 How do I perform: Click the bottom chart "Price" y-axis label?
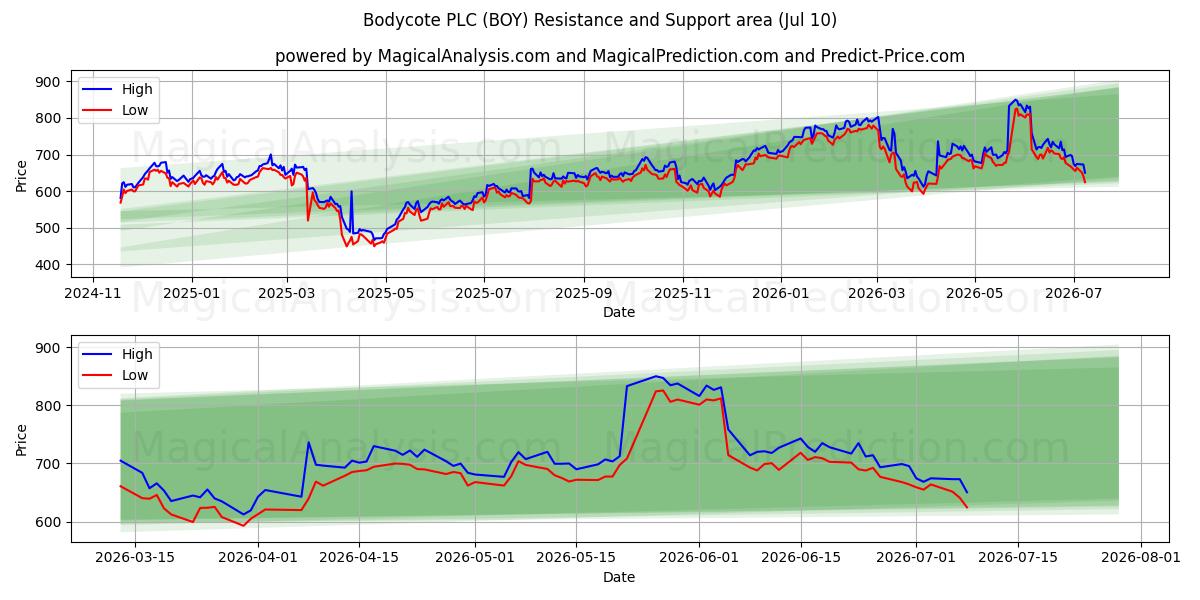22,438
